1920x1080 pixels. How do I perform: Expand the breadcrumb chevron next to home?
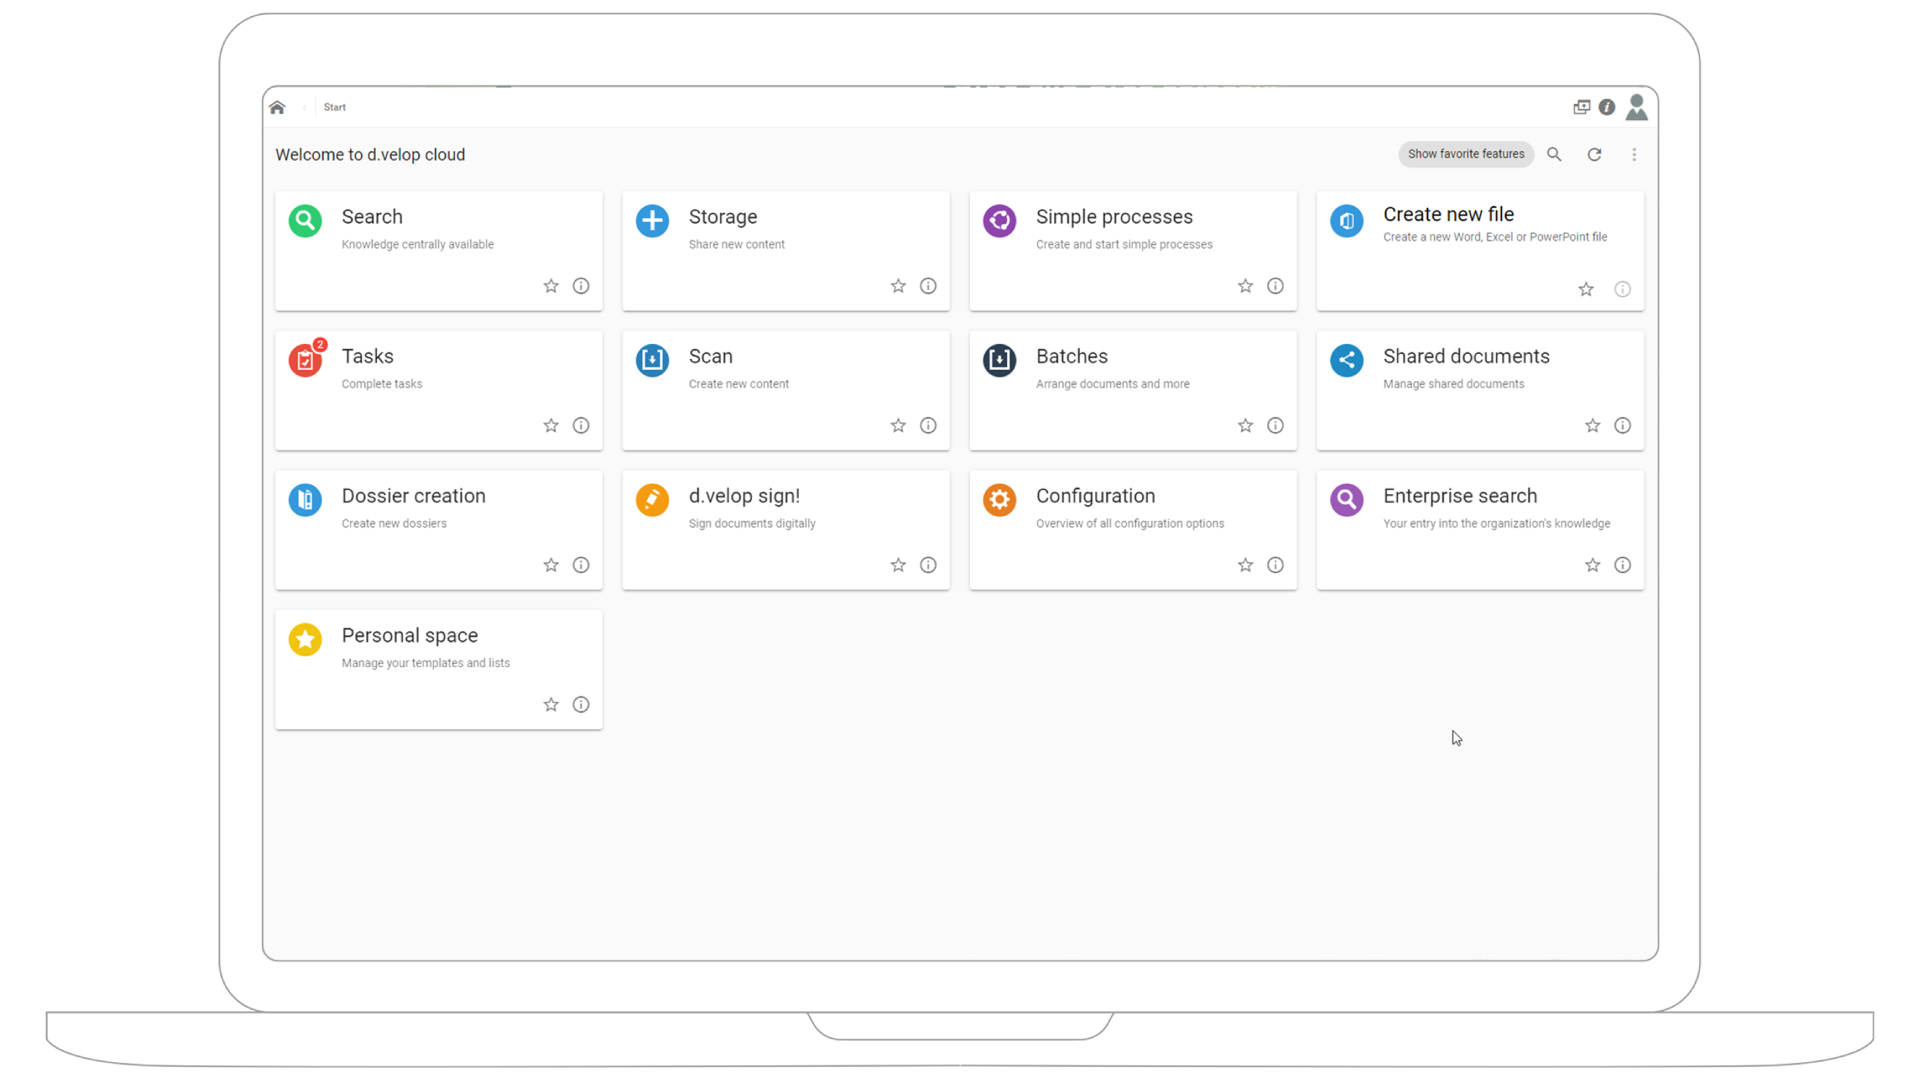tap(305, 107)
